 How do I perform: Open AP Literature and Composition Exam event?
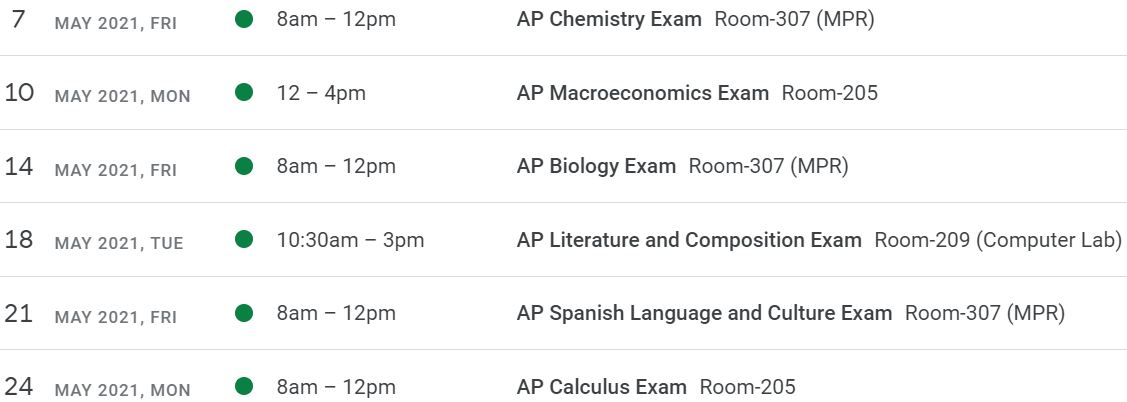[x=689, y=240]
